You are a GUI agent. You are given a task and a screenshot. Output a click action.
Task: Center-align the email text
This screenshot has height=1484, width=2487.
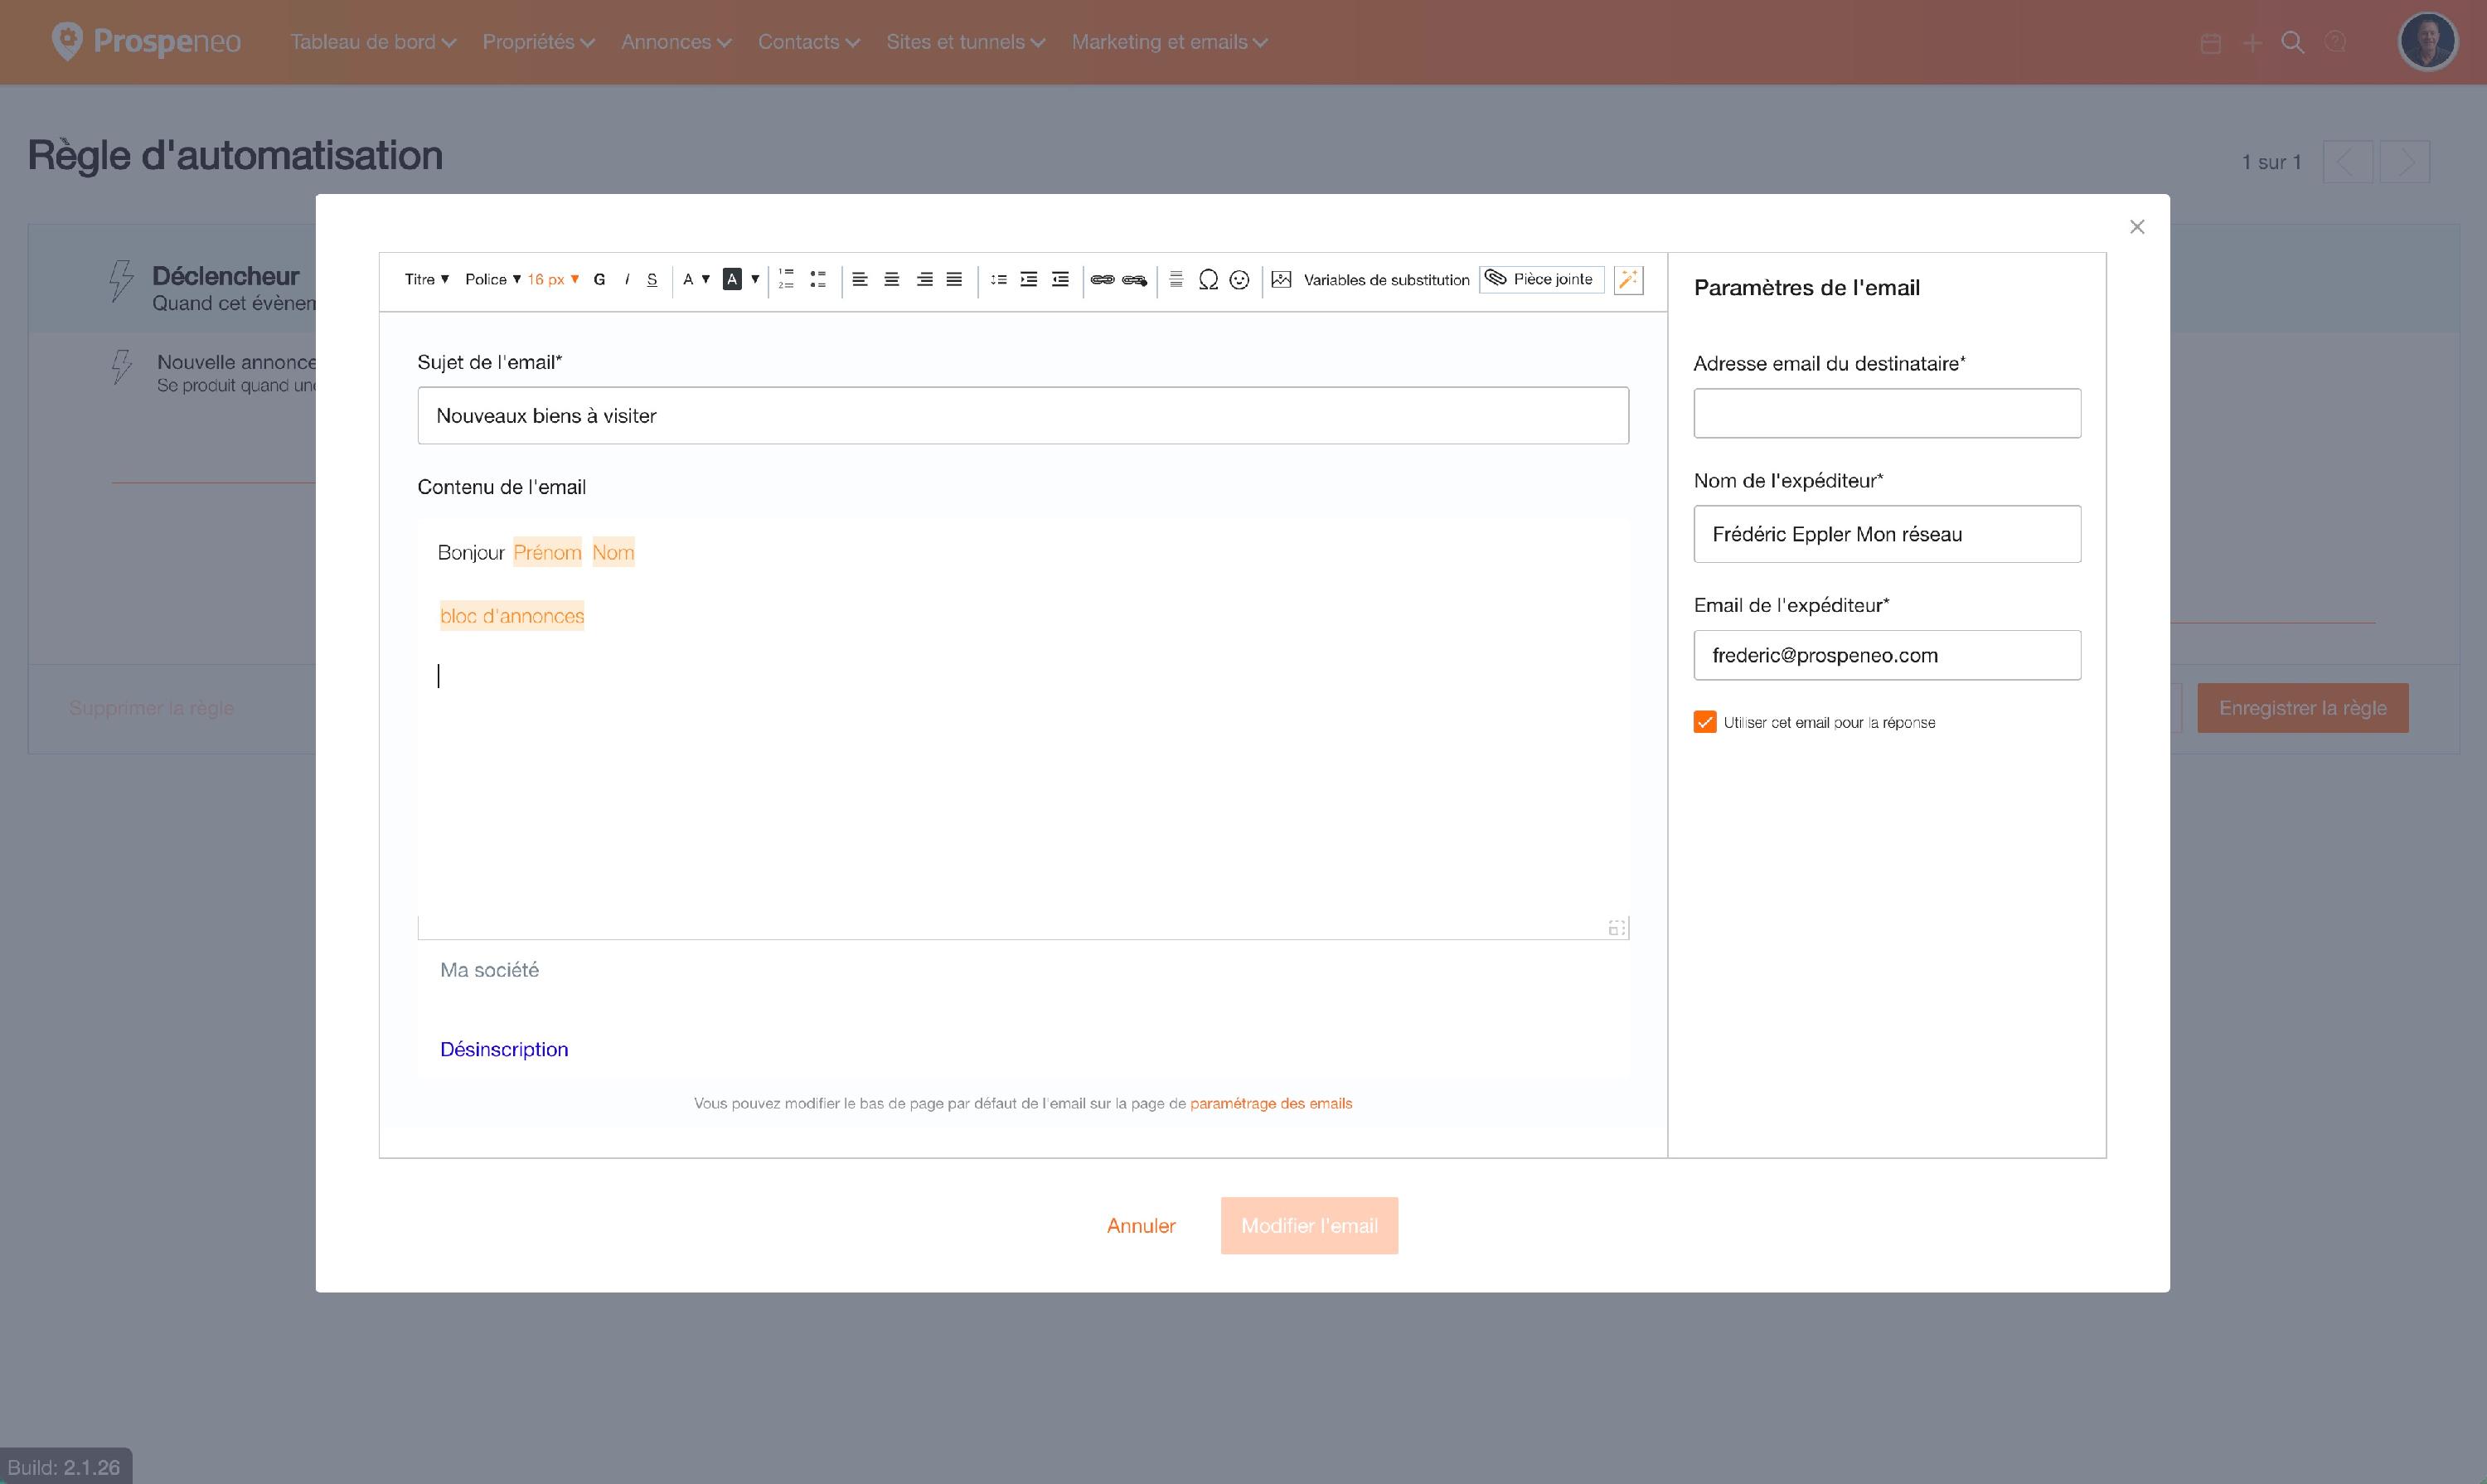[x=892, y=279]
